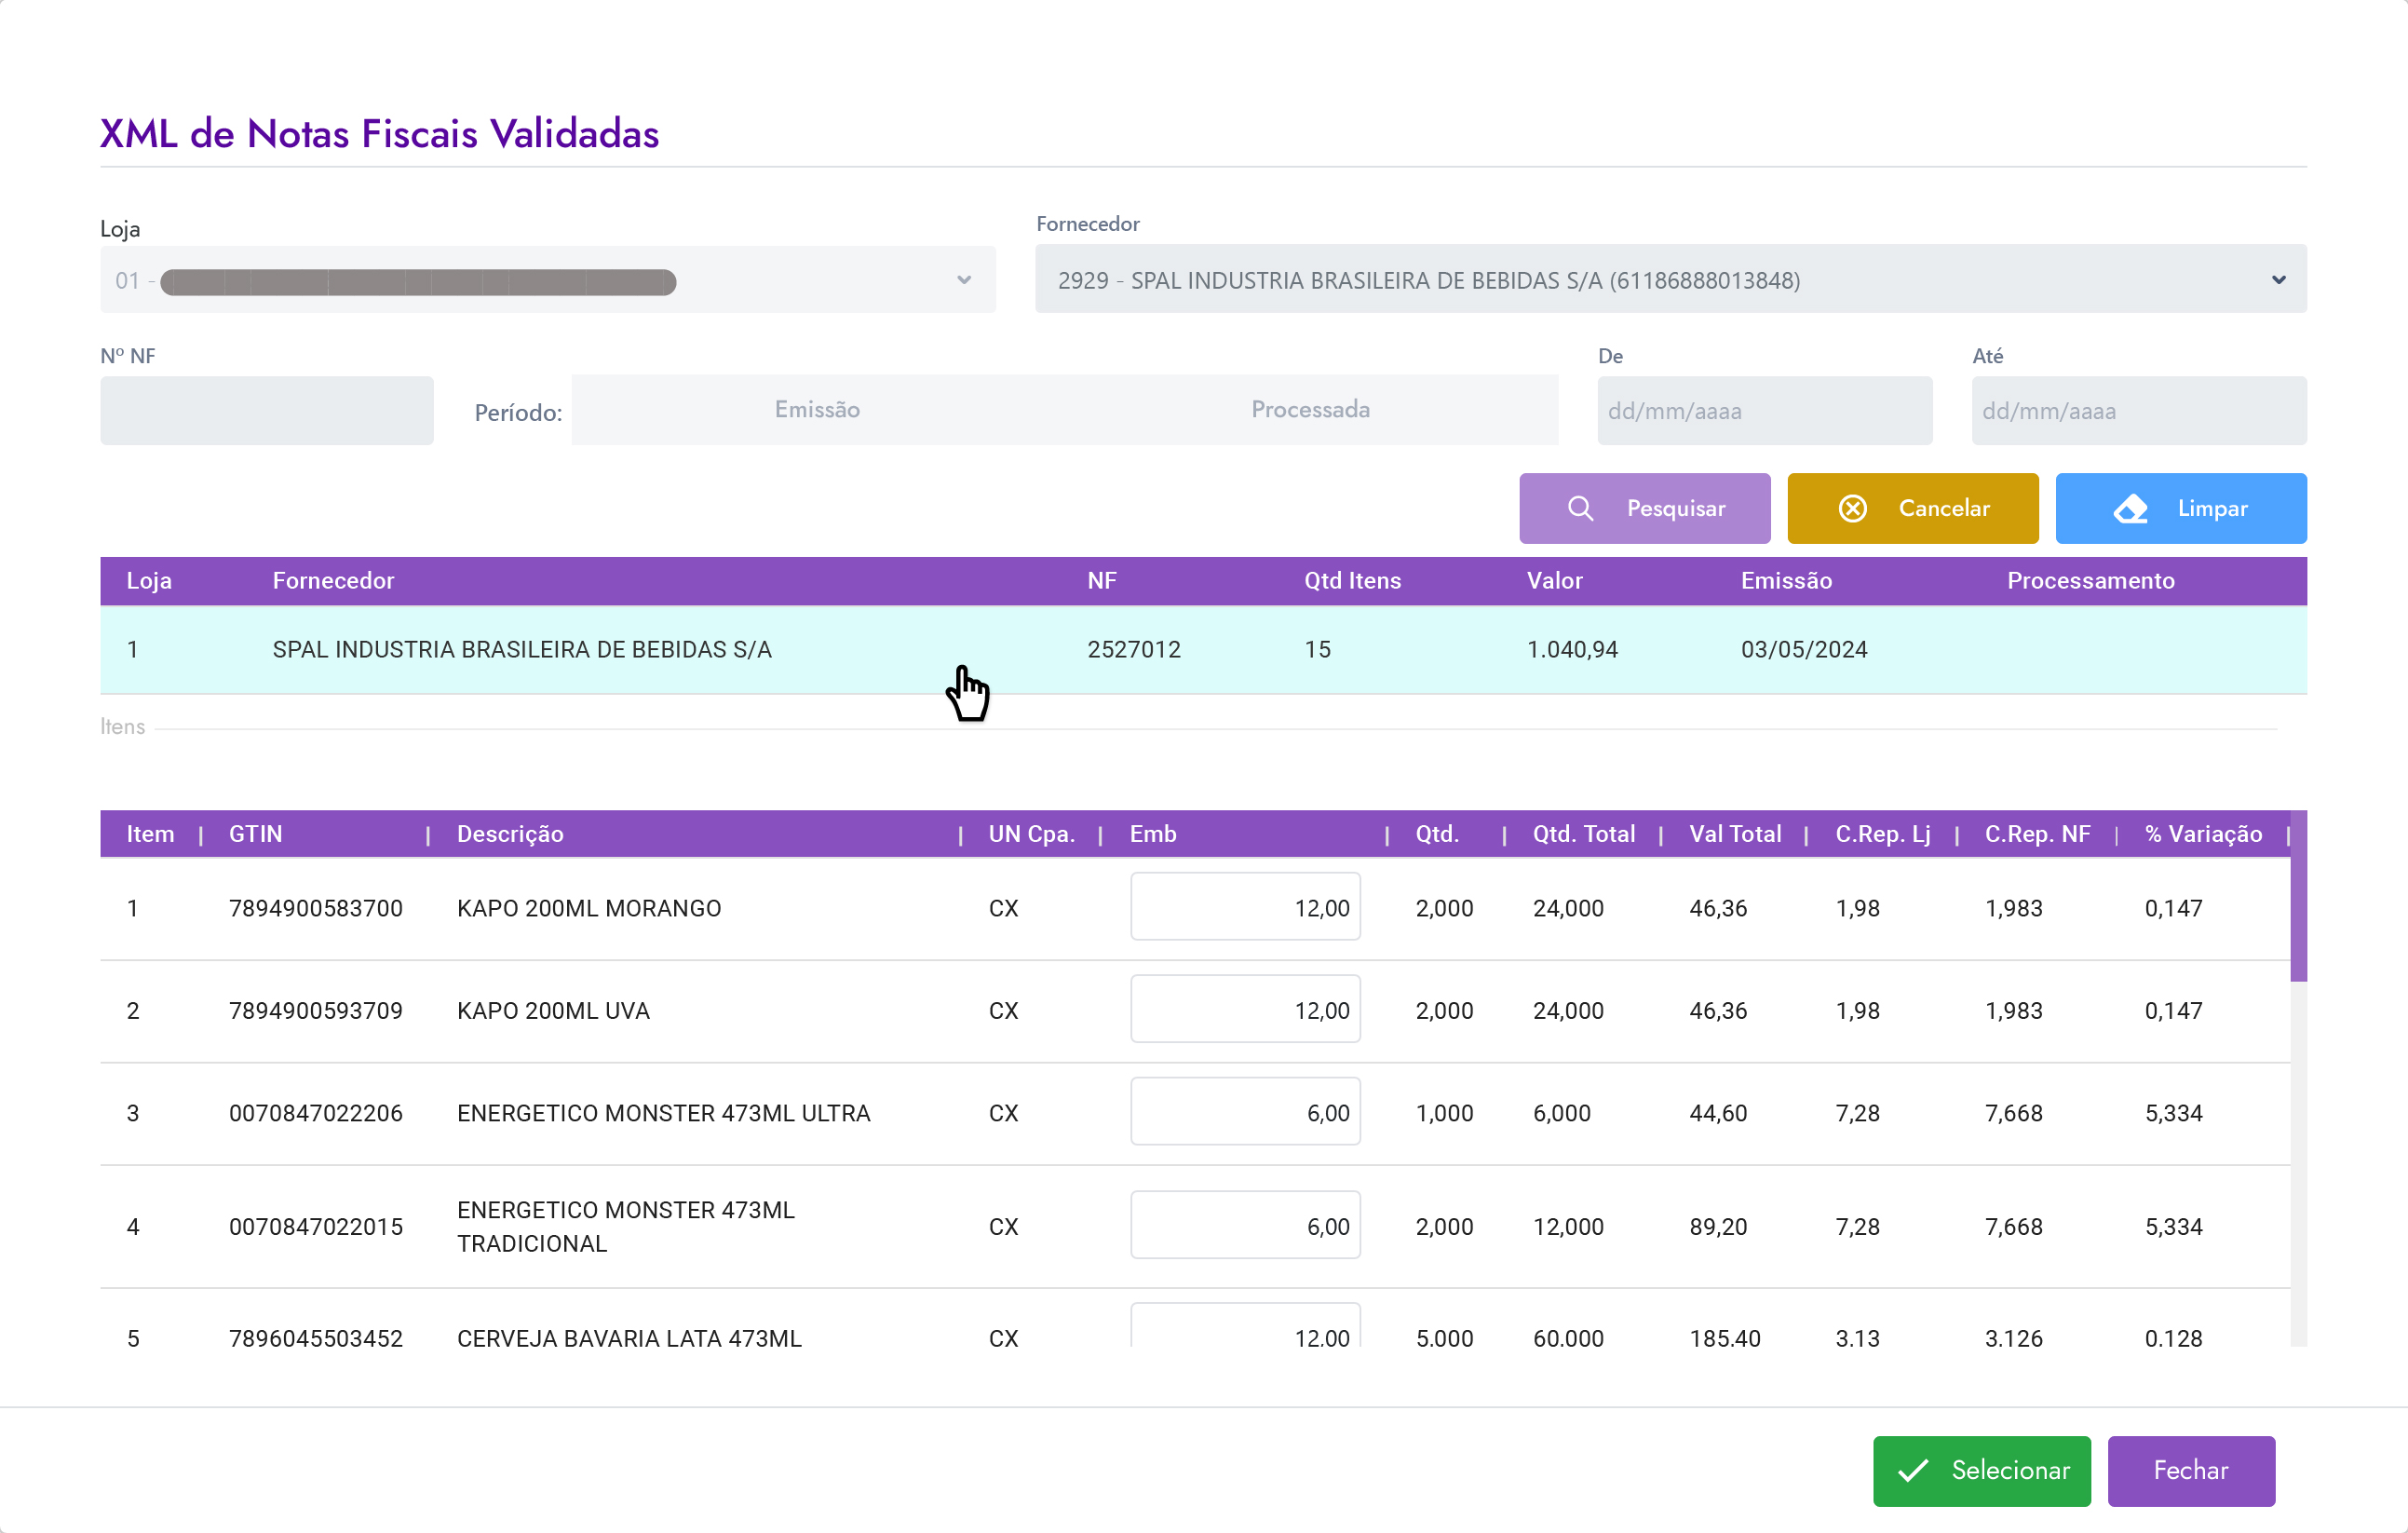Image resolution: width=2408 pixels, height=1533 pixels.
Task: Click the % Variação column header
Action: (2202, 834)
